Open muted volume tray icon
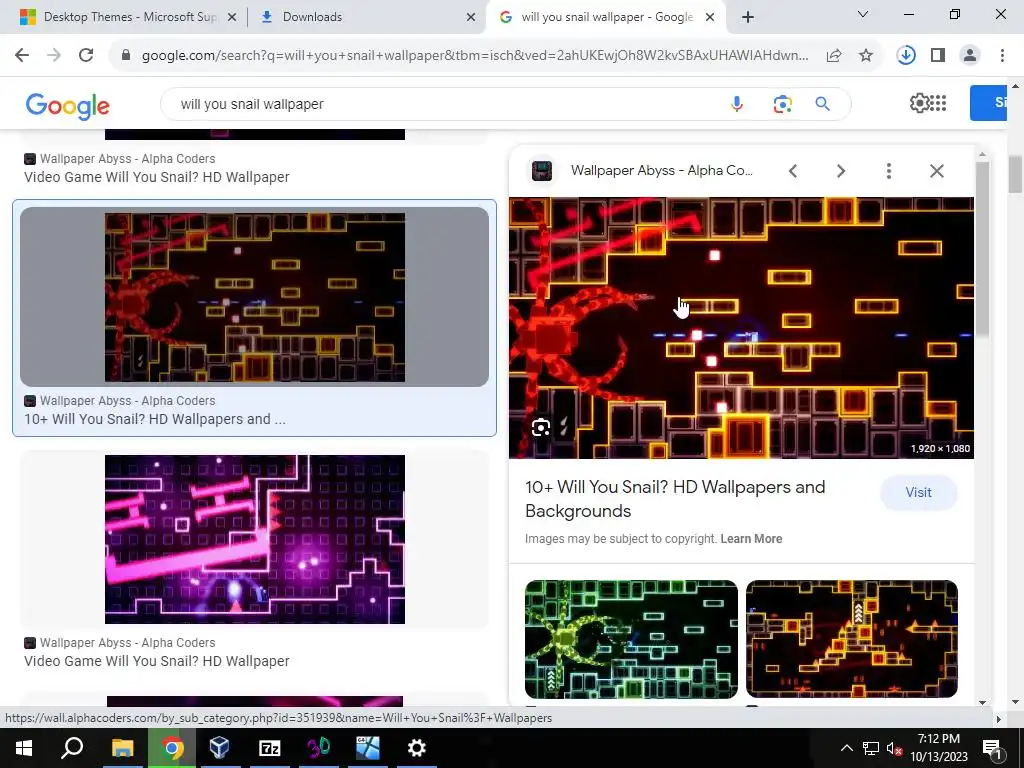This screenshot has height=768, width=1024. 894,748
